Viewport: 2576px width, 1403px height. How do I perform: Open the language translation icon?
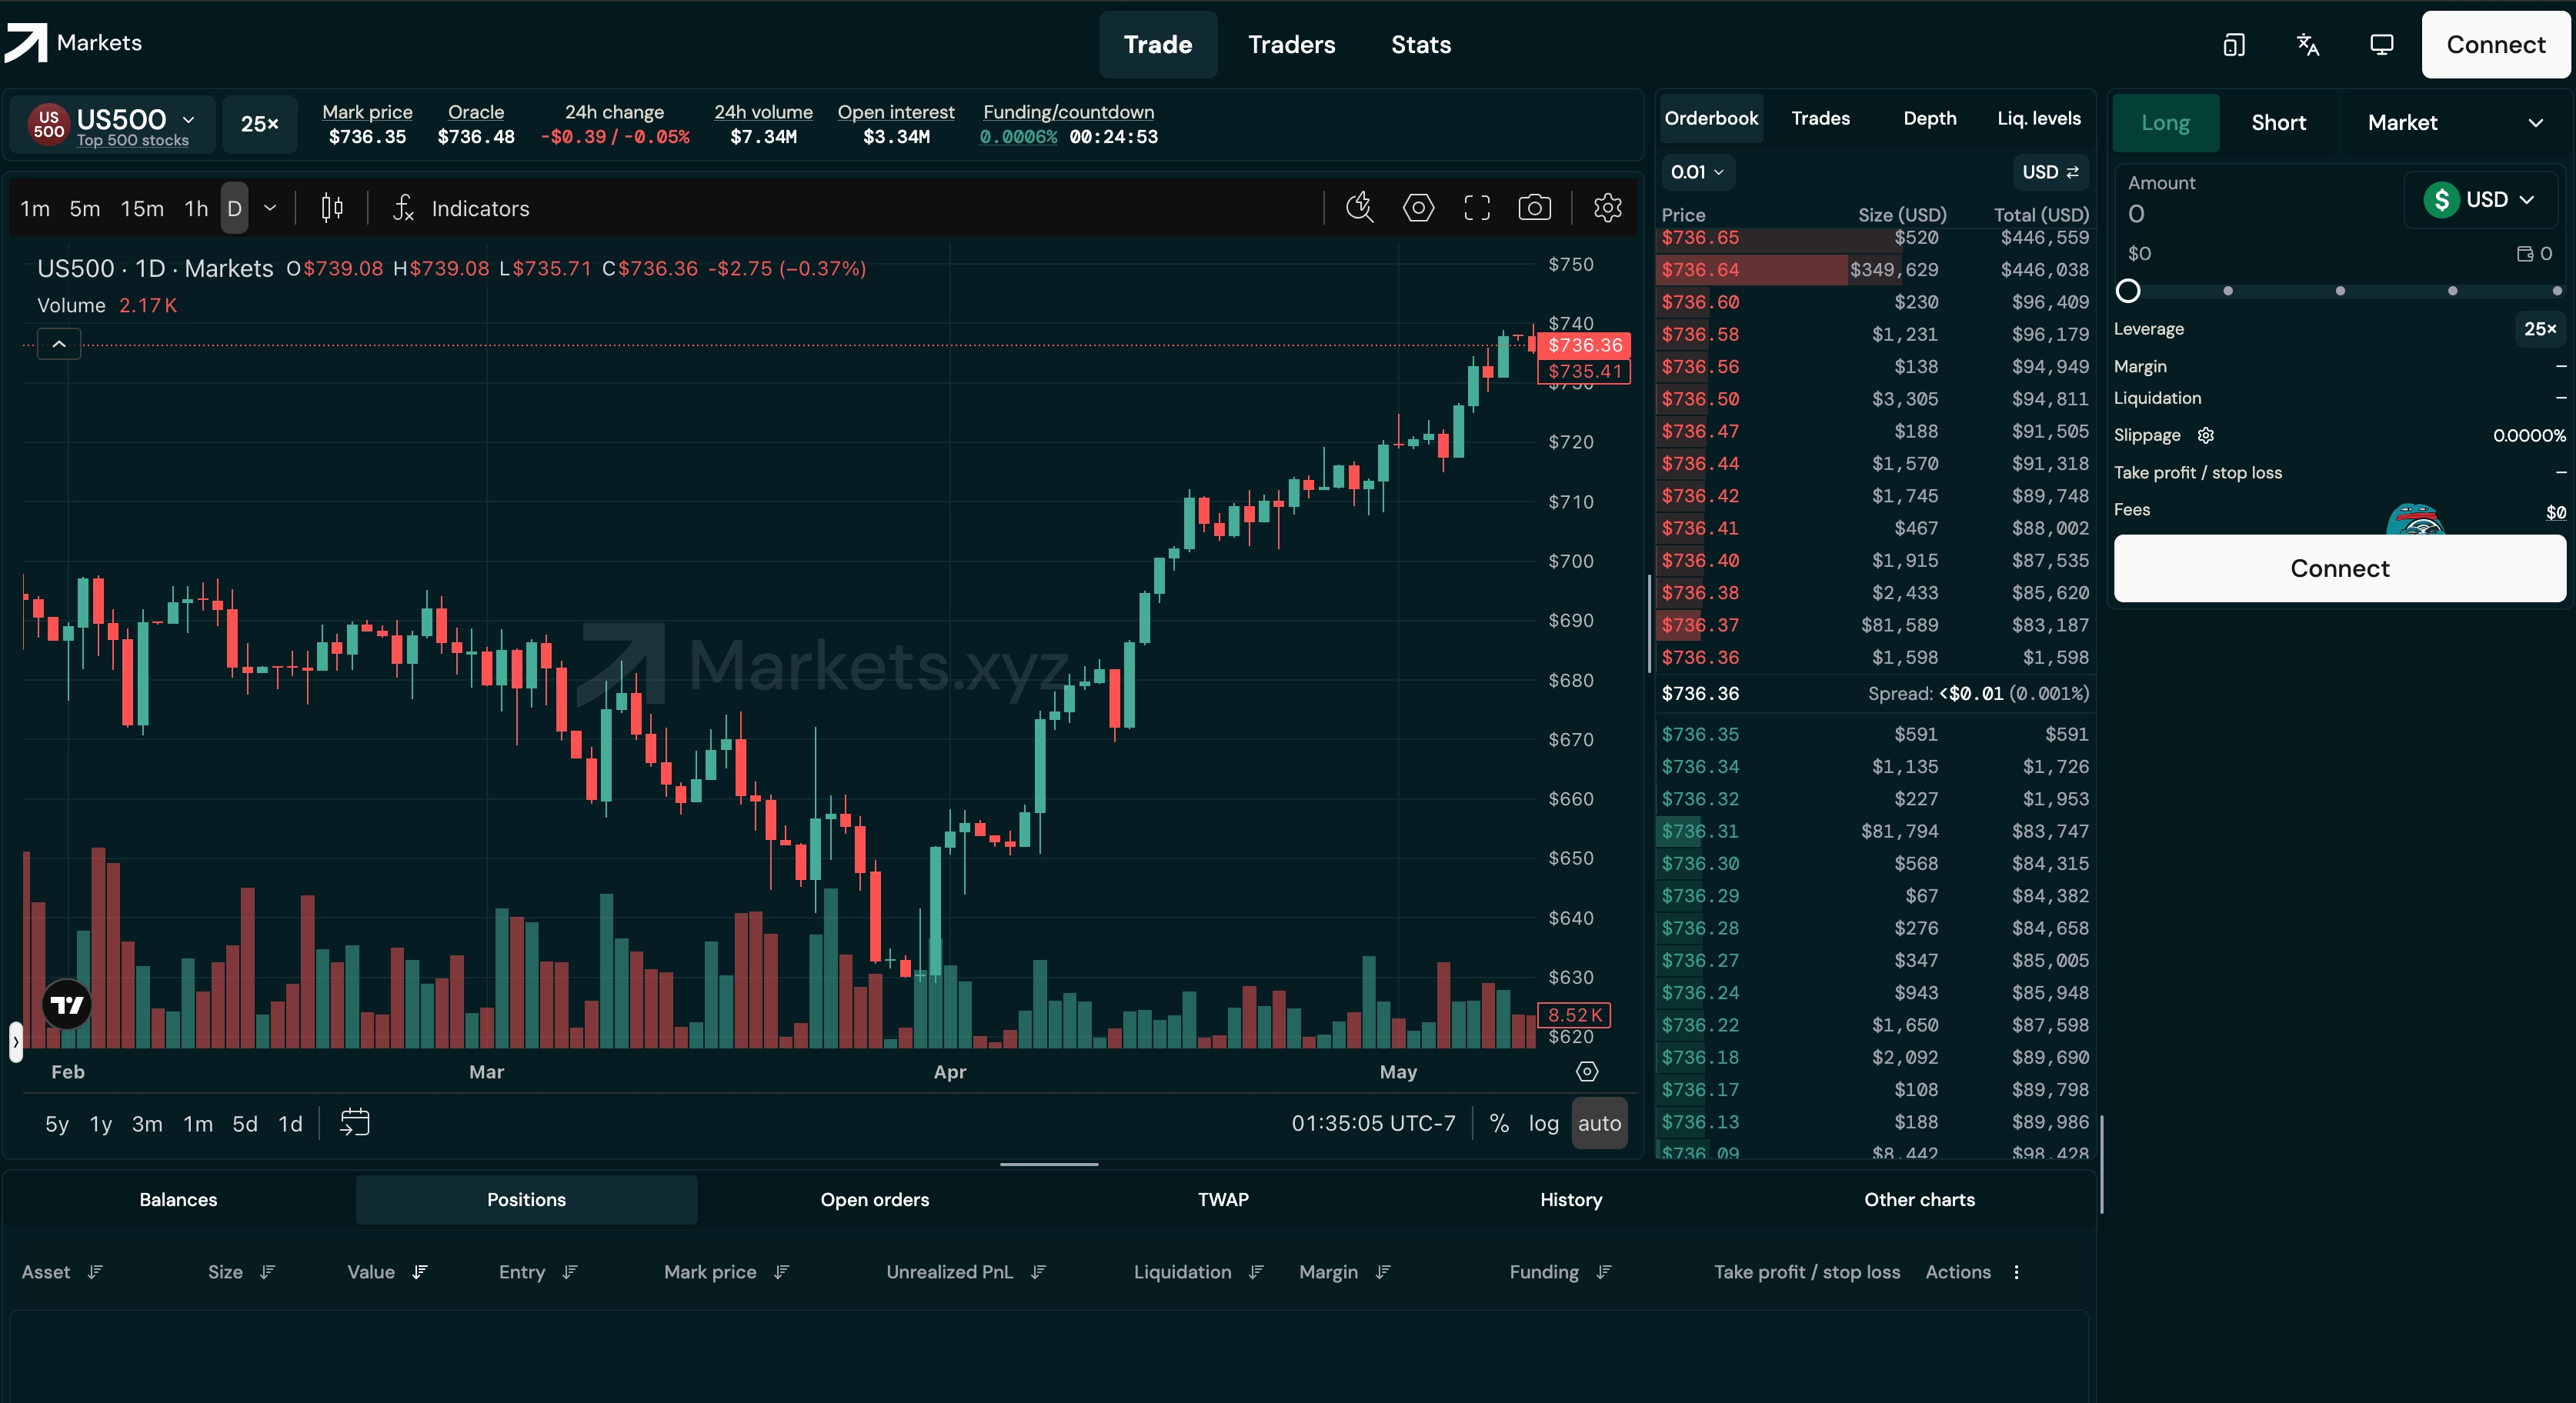[x=2308, y=45]
